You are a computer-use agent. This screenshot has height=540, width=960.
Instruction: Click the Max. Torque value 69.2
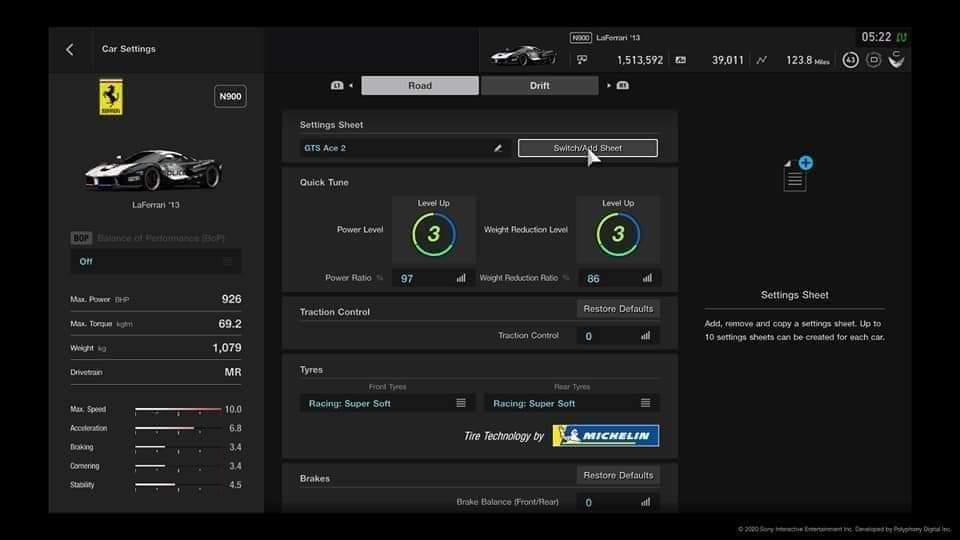click(230, 323)
